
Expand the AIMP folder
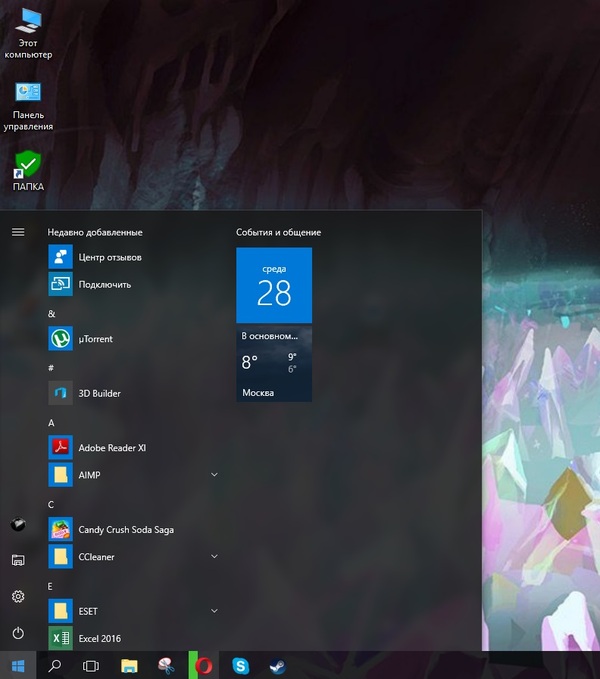click(214, 474)
